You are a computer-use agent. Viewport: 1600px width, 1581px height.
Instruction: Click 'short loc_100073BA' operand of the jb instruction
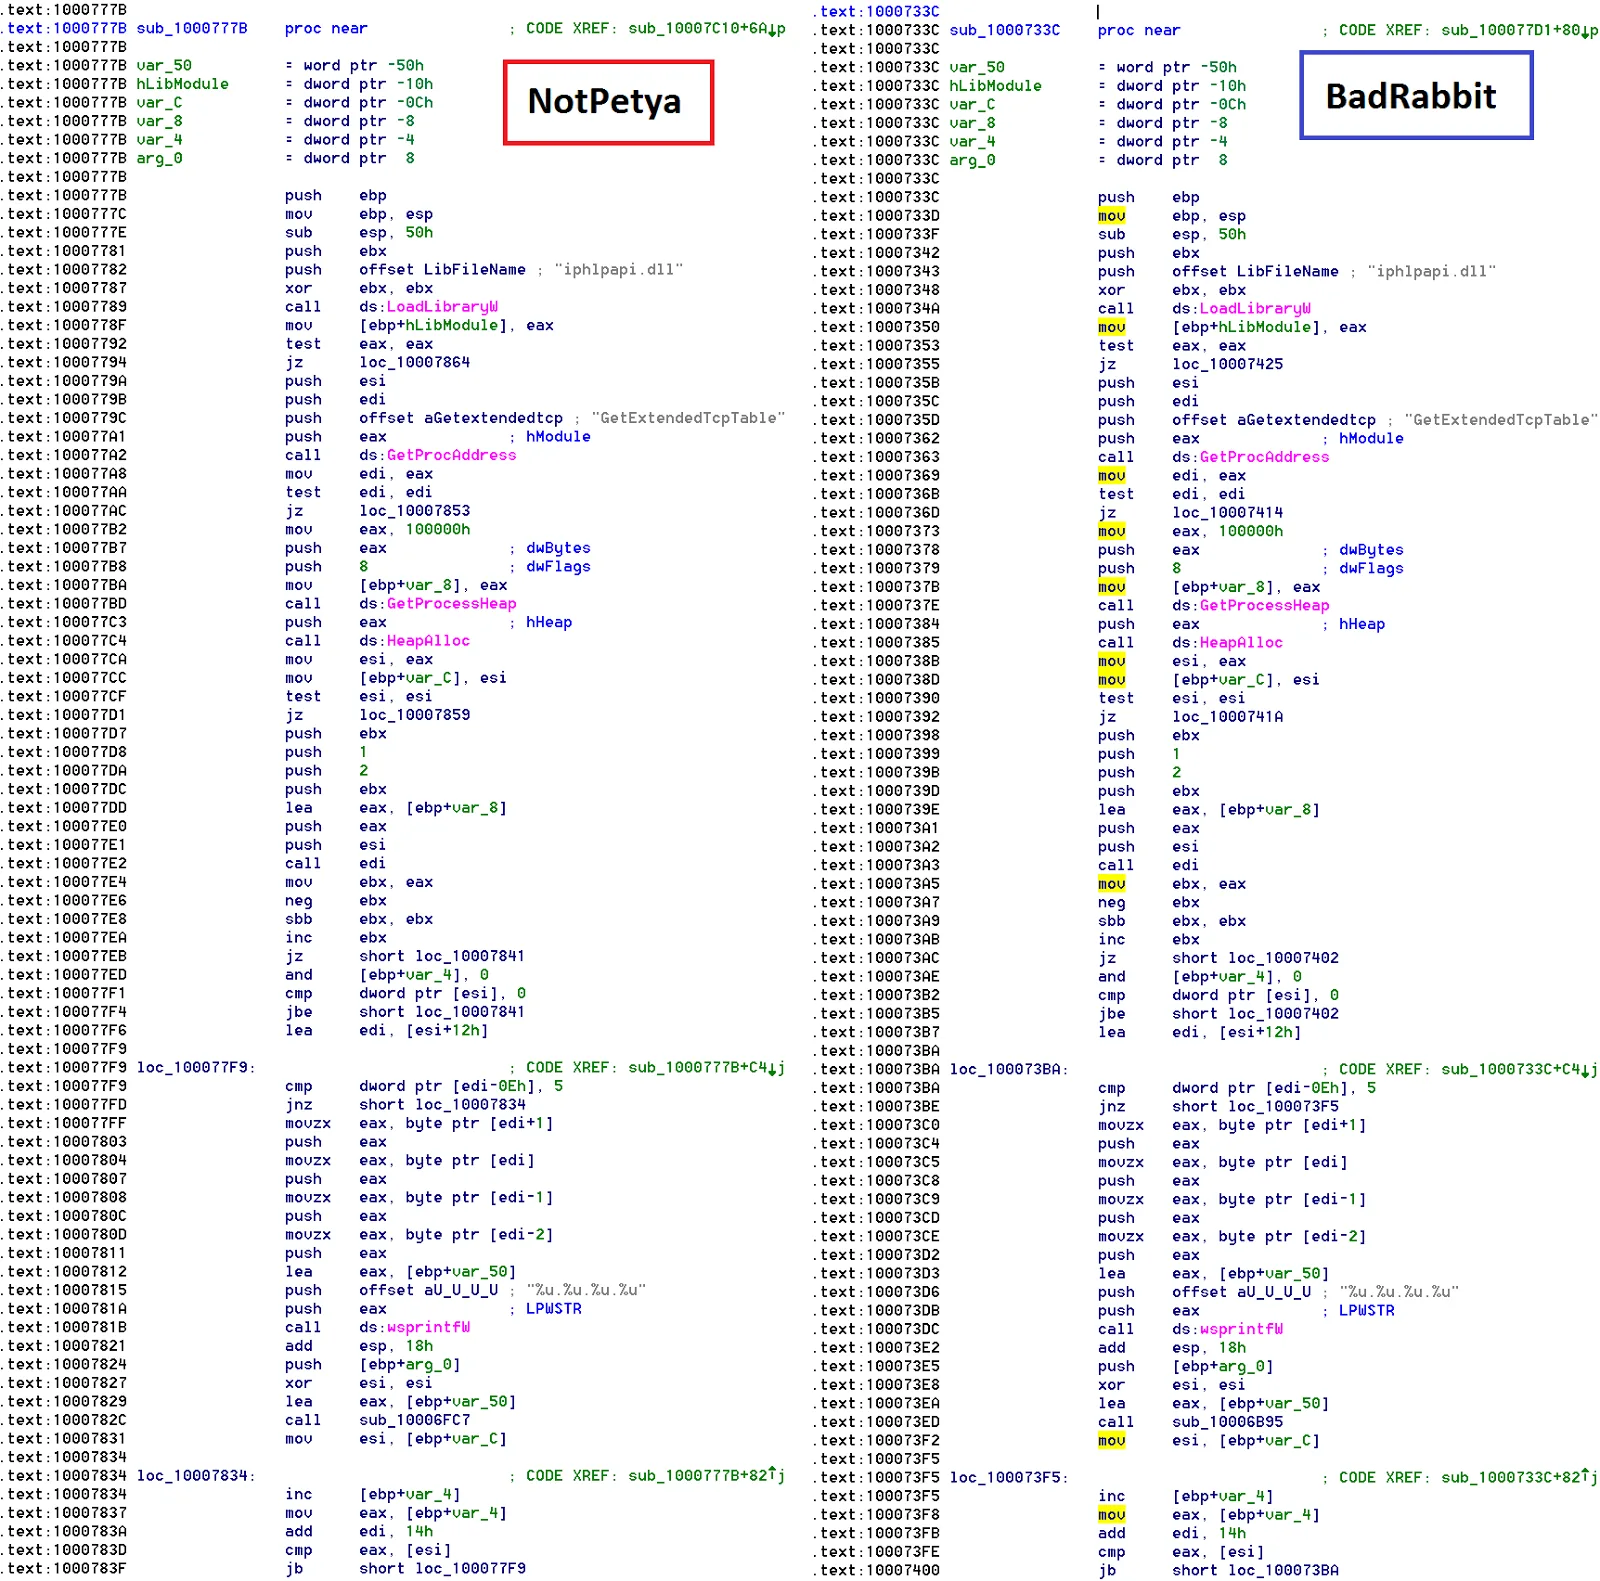click(1255, 1571)
